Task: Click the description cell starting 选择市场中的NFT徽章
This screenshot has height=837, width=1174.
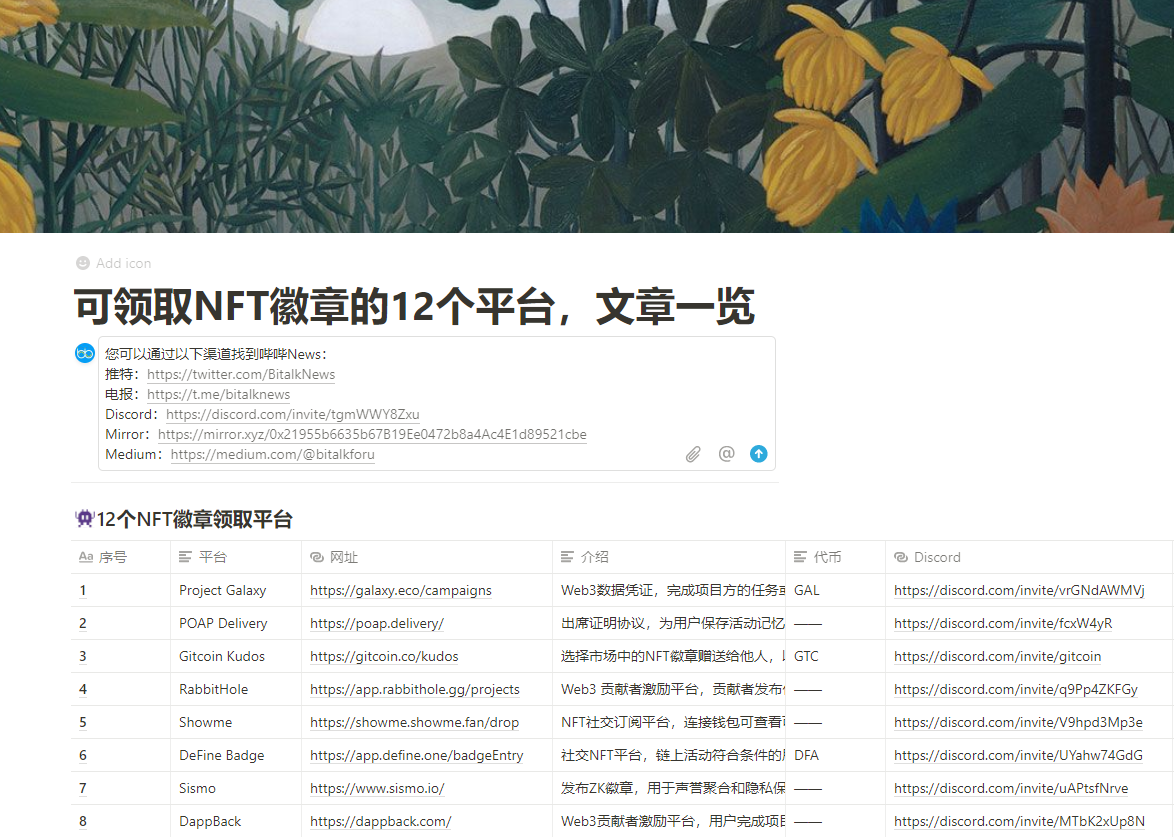Action: 669,656
